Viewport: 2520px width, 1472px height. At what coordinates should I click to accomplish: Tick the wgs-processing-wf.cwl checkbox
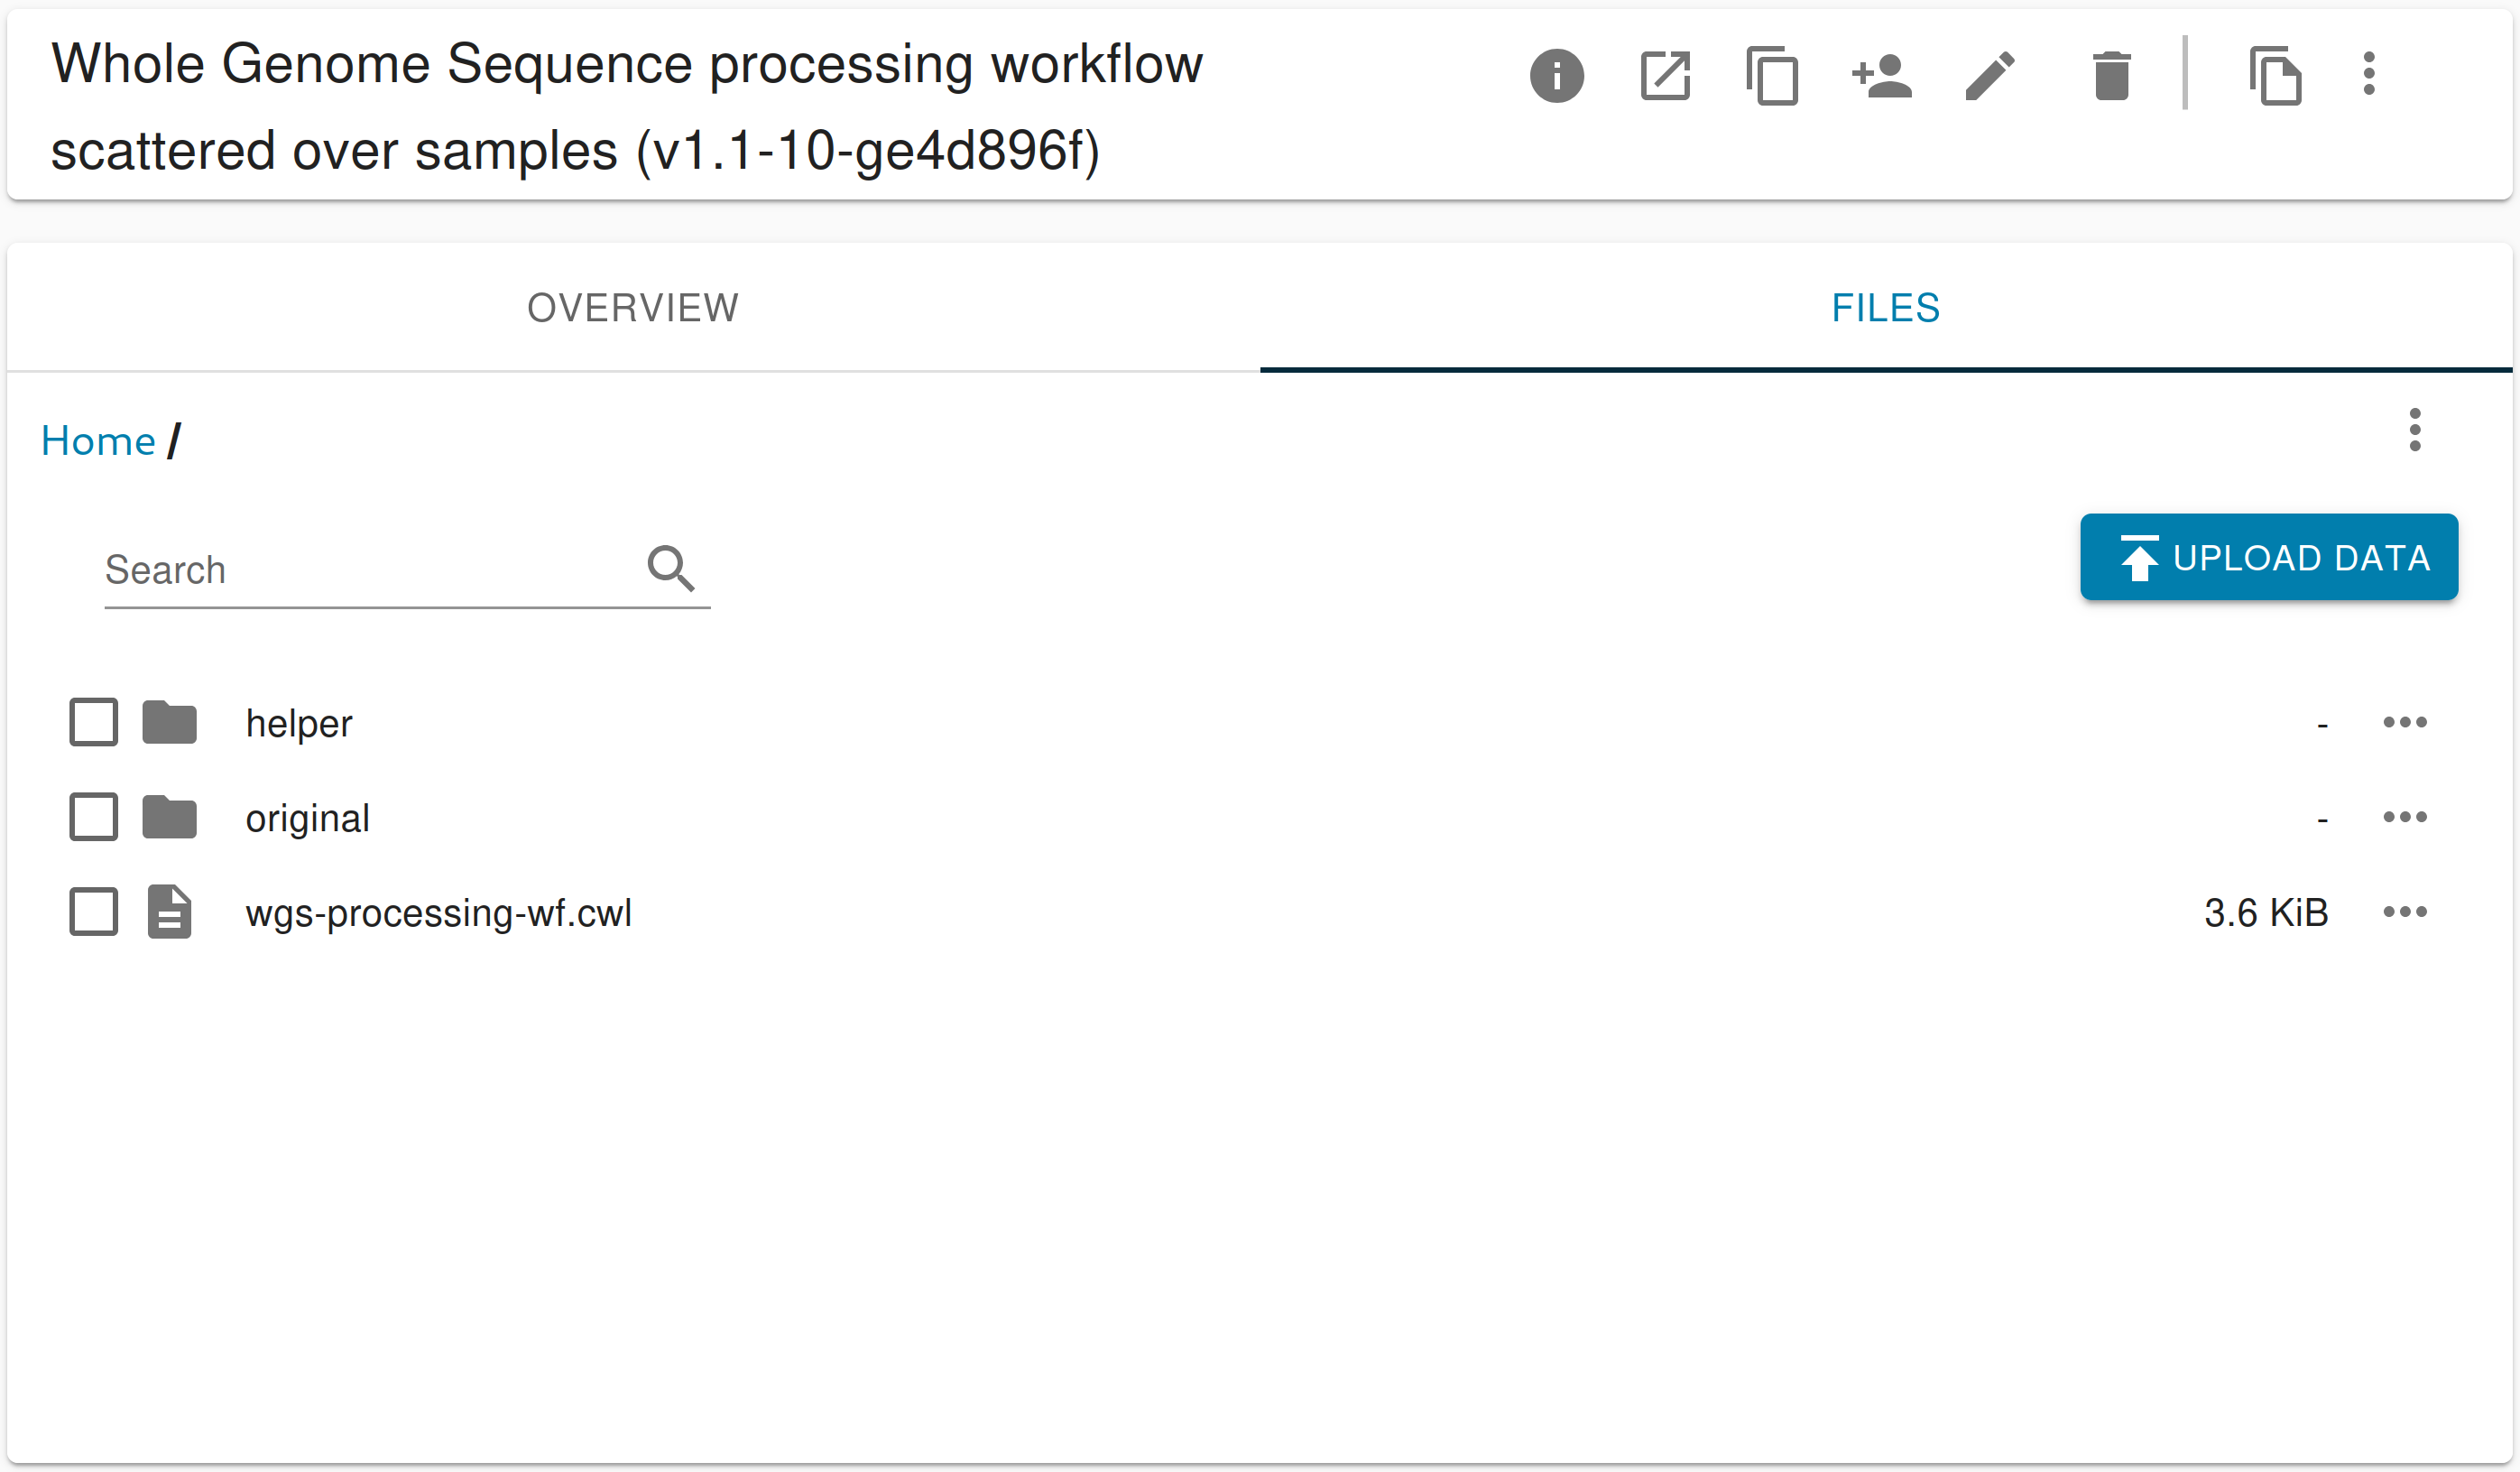click(93, 911)
